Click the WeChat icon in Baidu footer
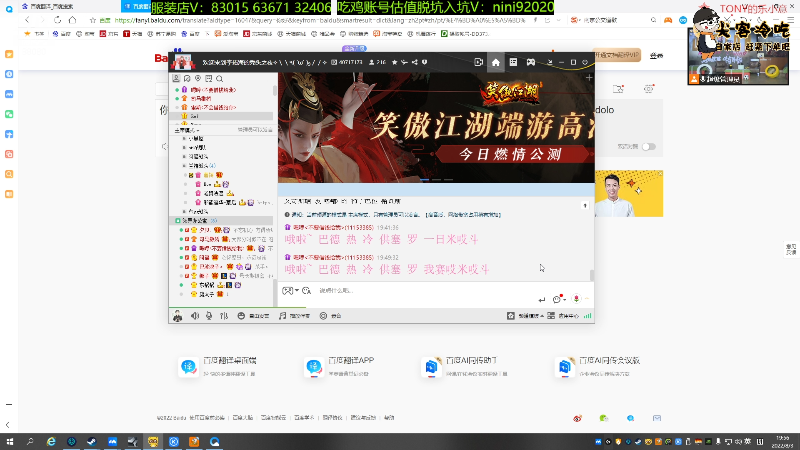Viewport: 800px width, 450px height. click(604, 418)
